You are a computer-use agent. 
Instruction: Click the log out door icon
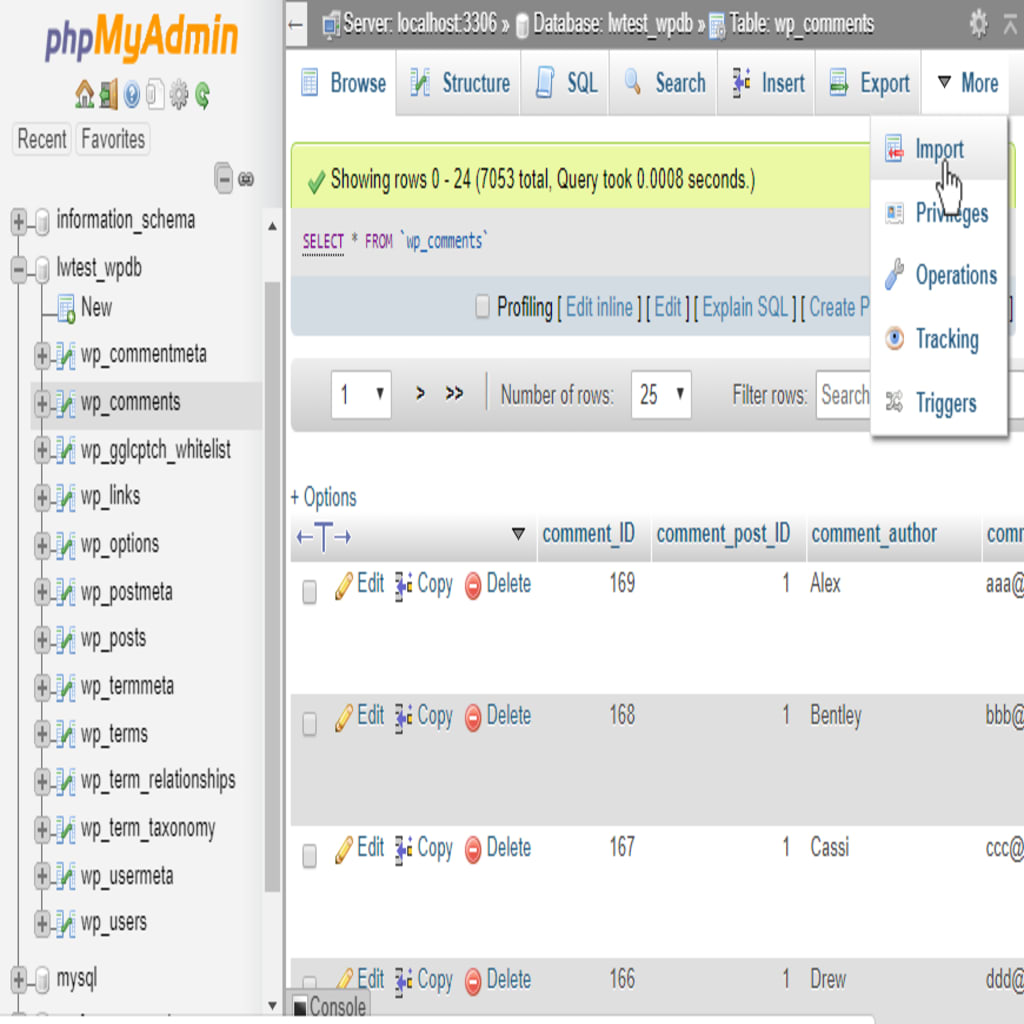(x=108, y=95)
